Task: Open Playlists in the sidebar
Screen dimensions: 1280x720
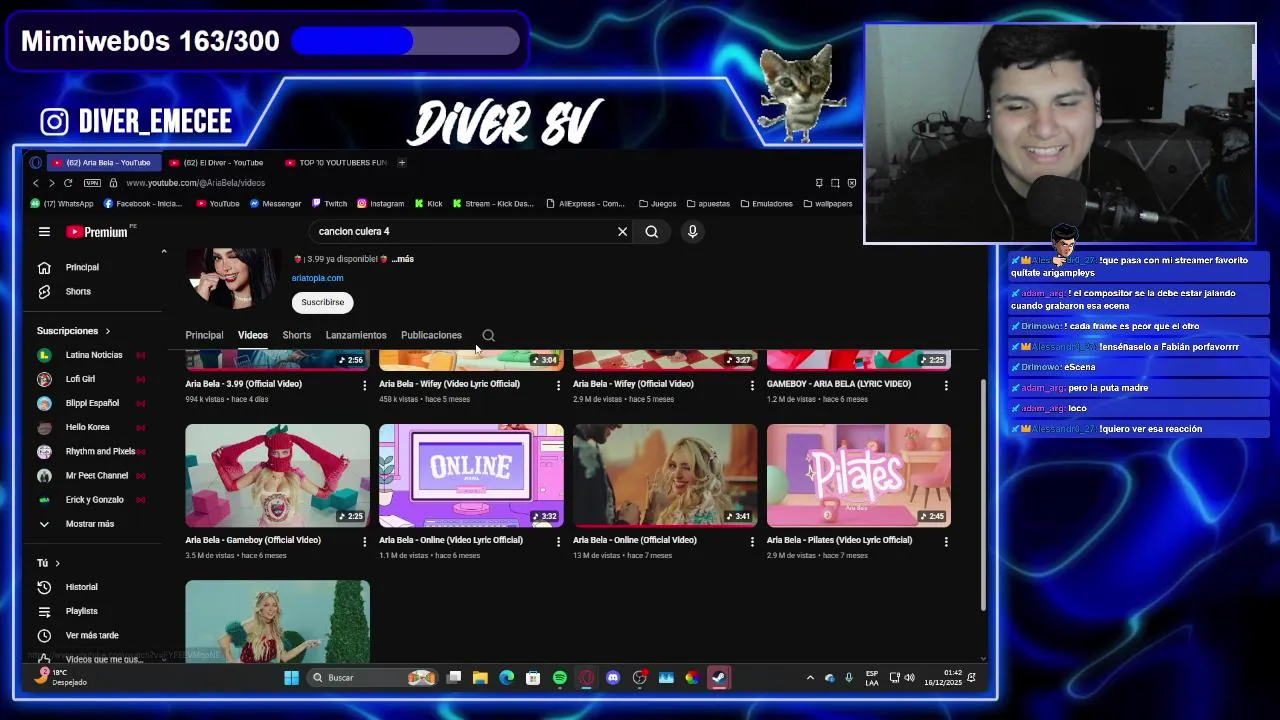Action: coord(82,611)
